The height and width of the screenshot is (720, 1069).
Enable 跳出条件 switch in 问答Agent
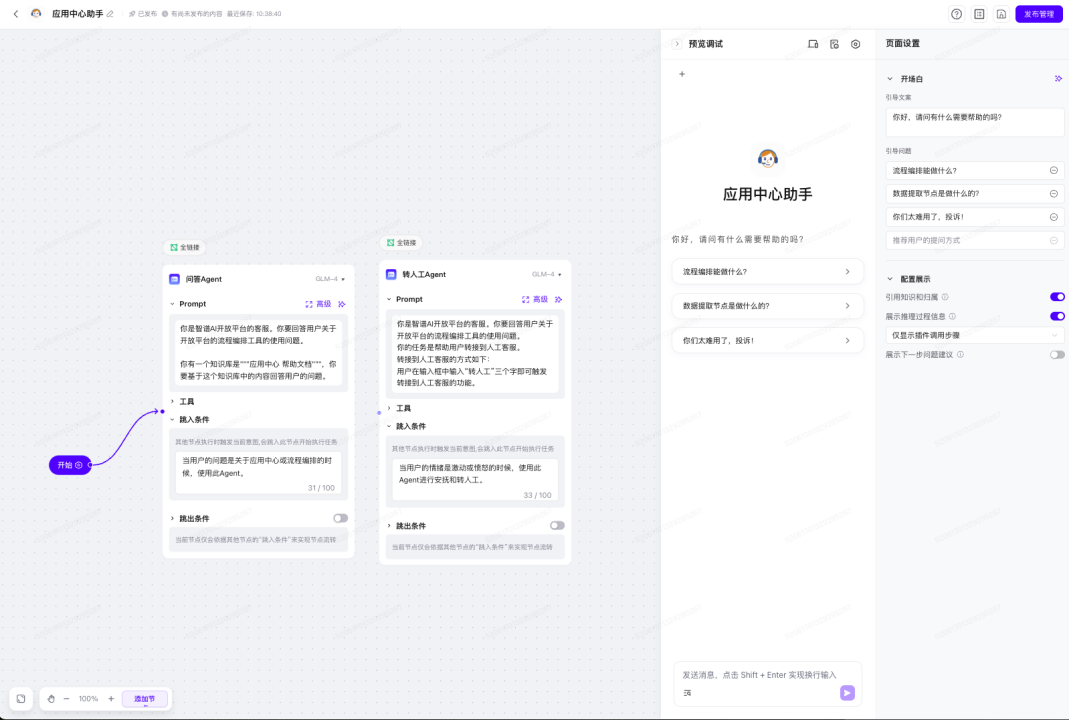coord(340,518)
